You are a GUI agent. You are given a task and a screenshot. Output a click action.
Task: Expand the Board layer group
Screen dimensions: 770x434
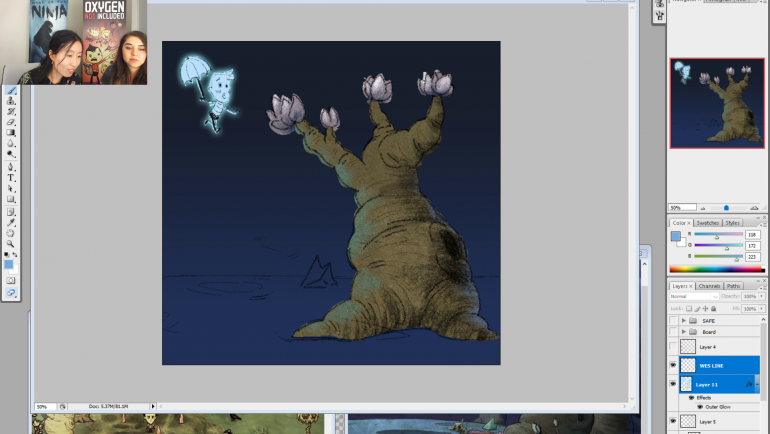(684, 331)
